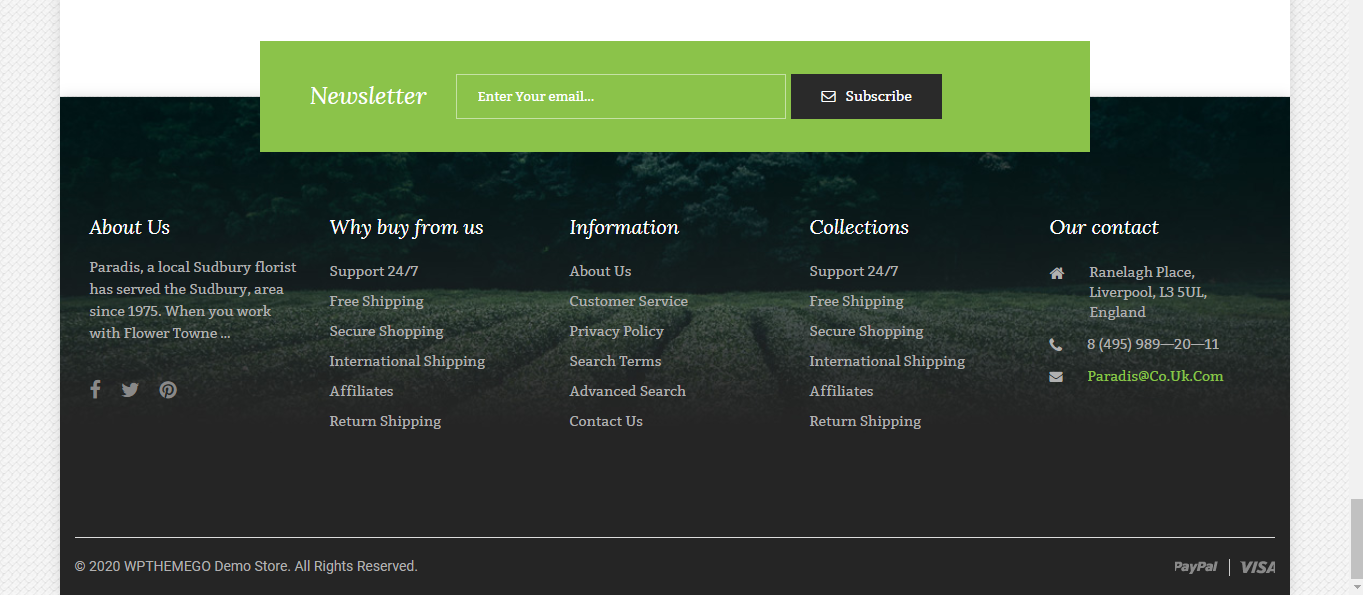Open the Privacy Policy link

[x=617, y=331]
